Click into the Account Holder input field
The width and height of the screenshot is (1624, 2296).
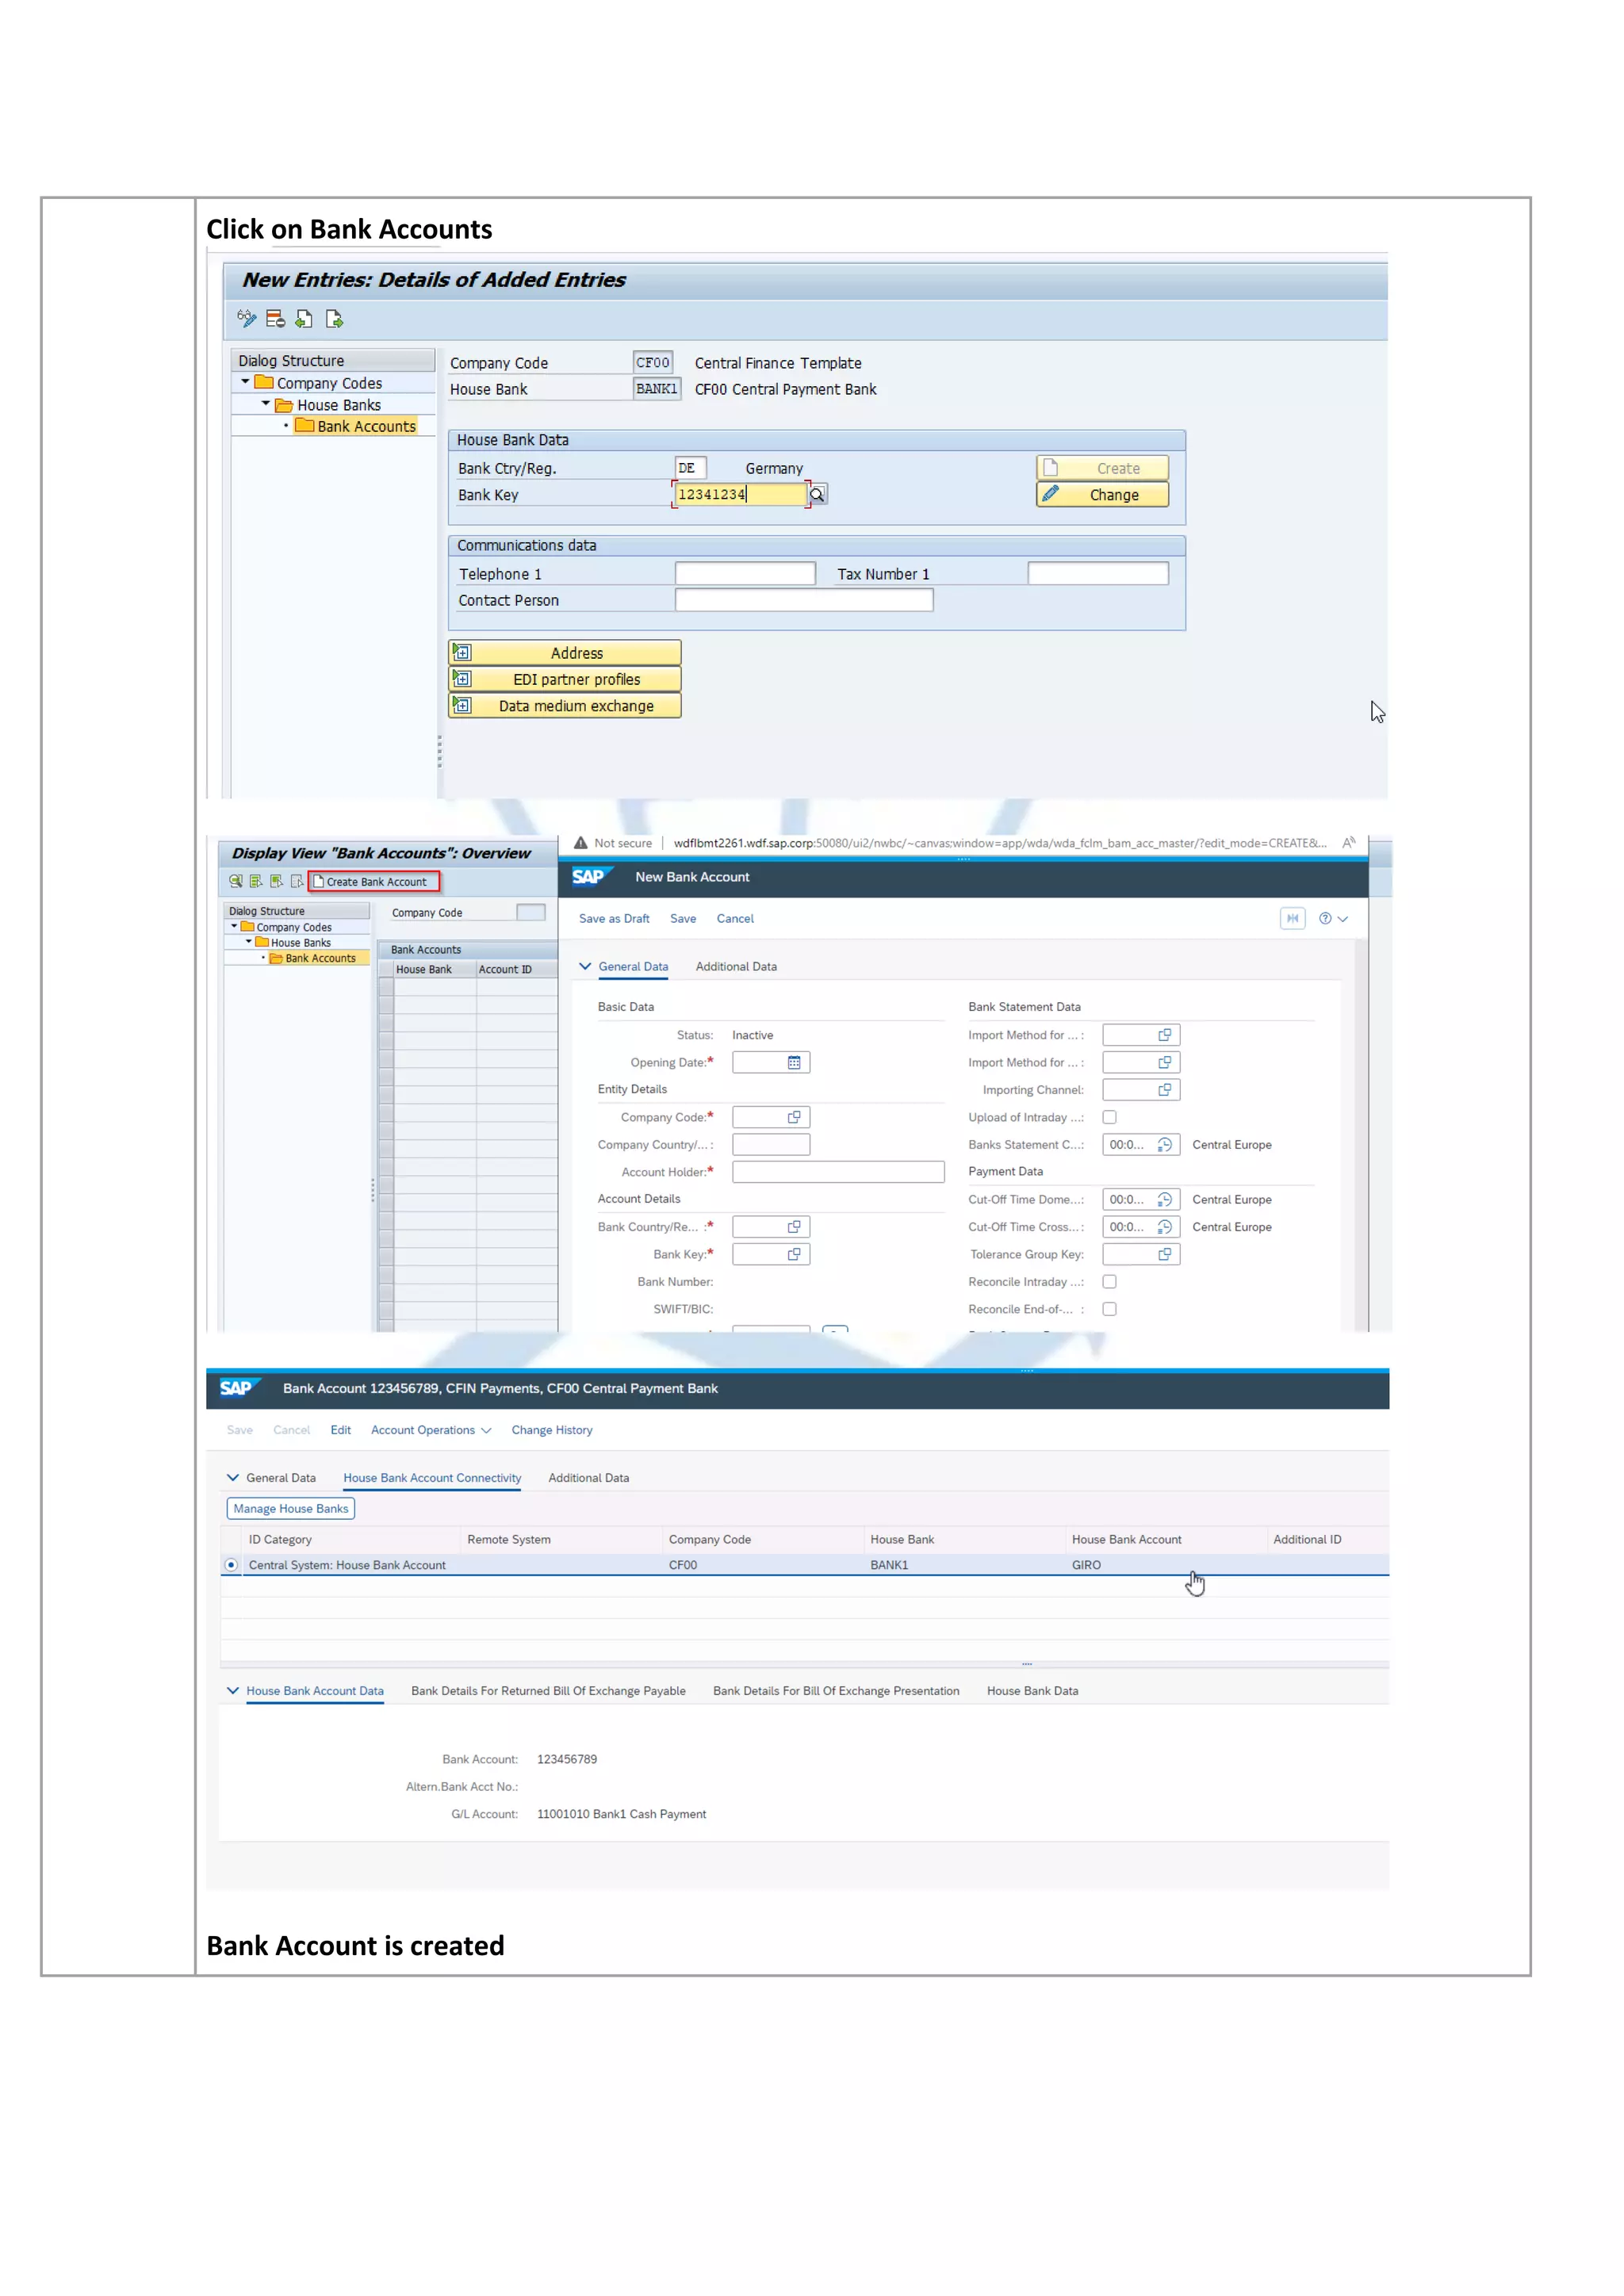click(838, 1171)
